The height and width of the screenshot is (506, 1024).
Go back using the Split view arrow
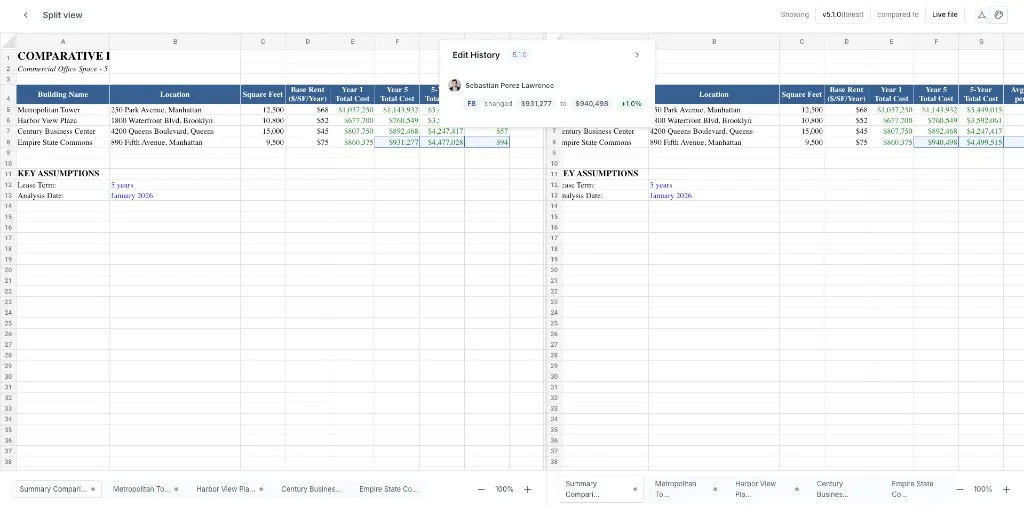(x=25, y=15)
